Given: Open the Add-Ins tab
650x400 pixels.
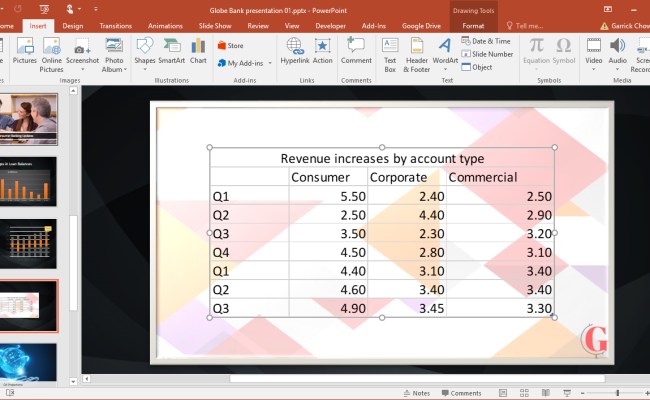Looking at the screenshot, I should pyautogui.click(x=374, y=26).
